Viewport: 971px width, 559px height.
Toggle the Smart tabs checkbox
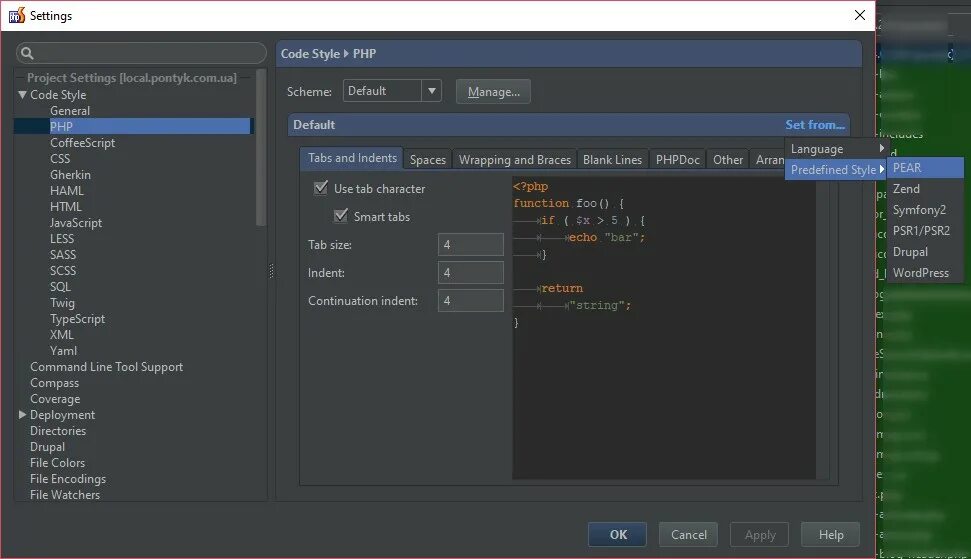pyautogui.click(x=341, y=215)
